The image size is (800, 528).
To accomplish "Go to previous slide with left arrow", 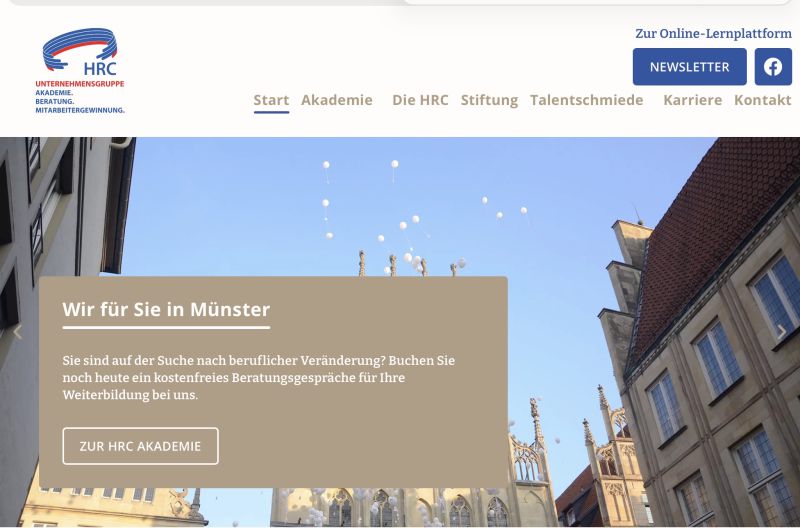I will tap(17, 332).
